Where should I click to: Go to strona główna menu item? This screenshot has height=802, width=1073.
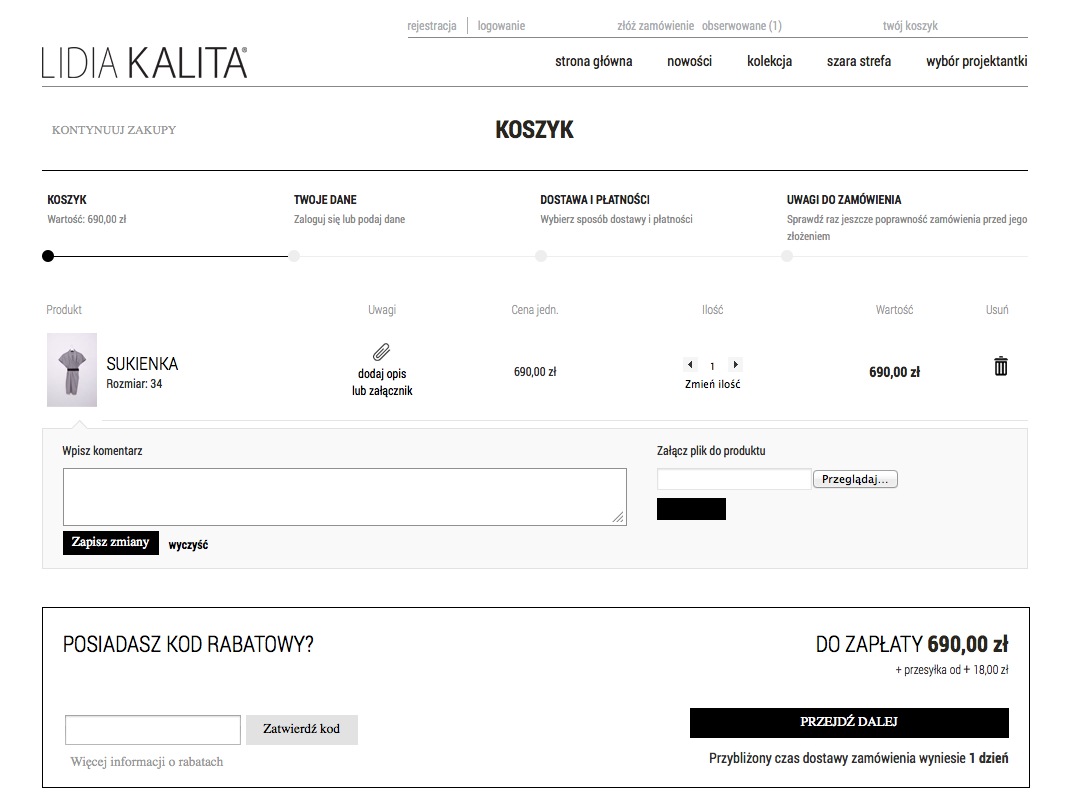593,62
